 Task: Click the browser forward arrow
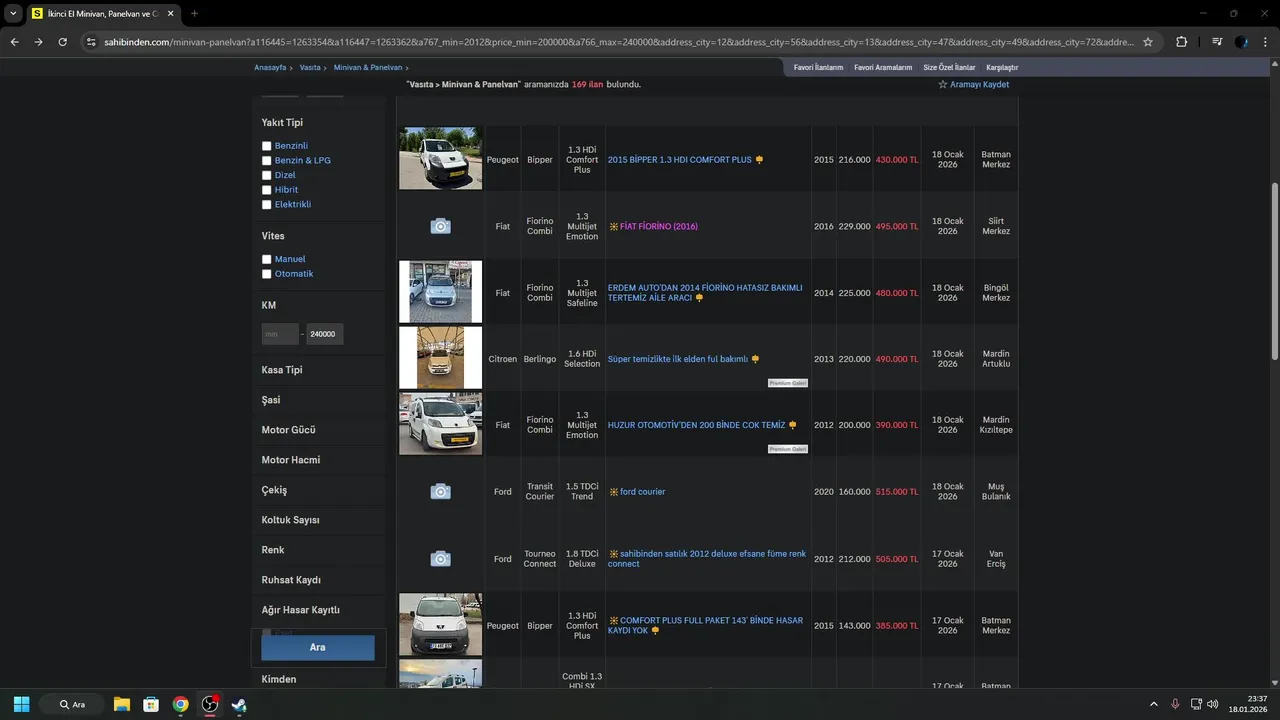(38, 42)
